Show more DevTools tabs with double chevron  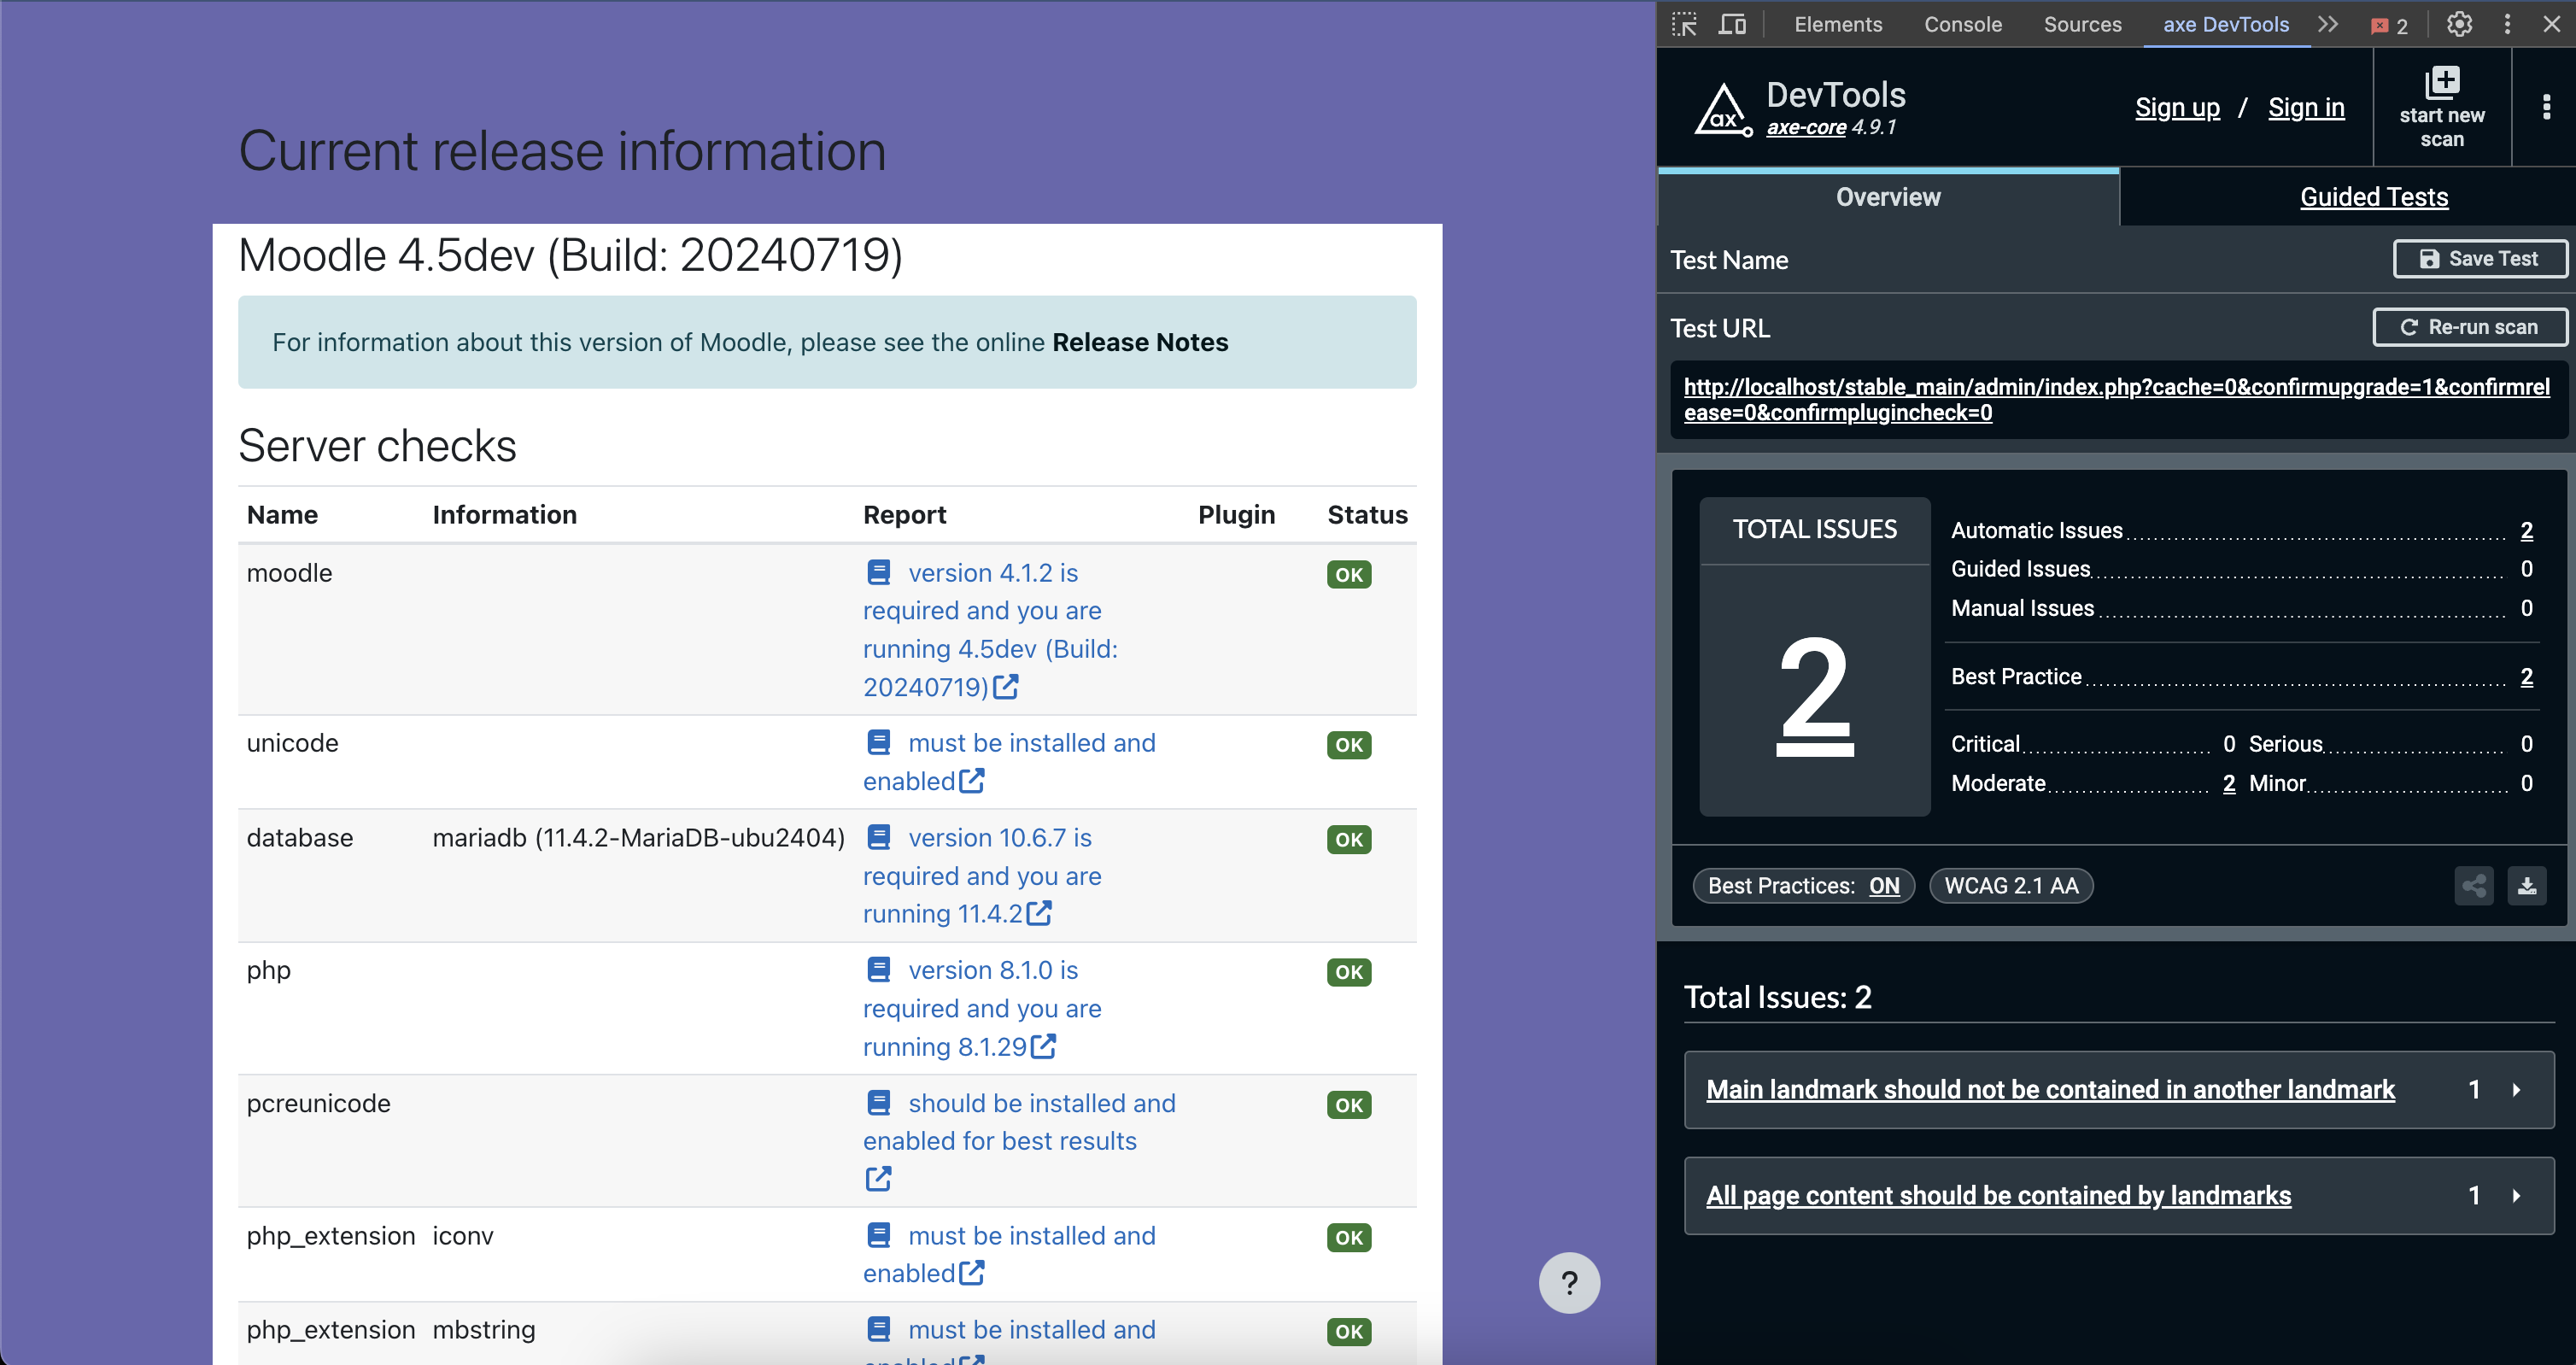pyautogui.click(x=2328, y=24)
